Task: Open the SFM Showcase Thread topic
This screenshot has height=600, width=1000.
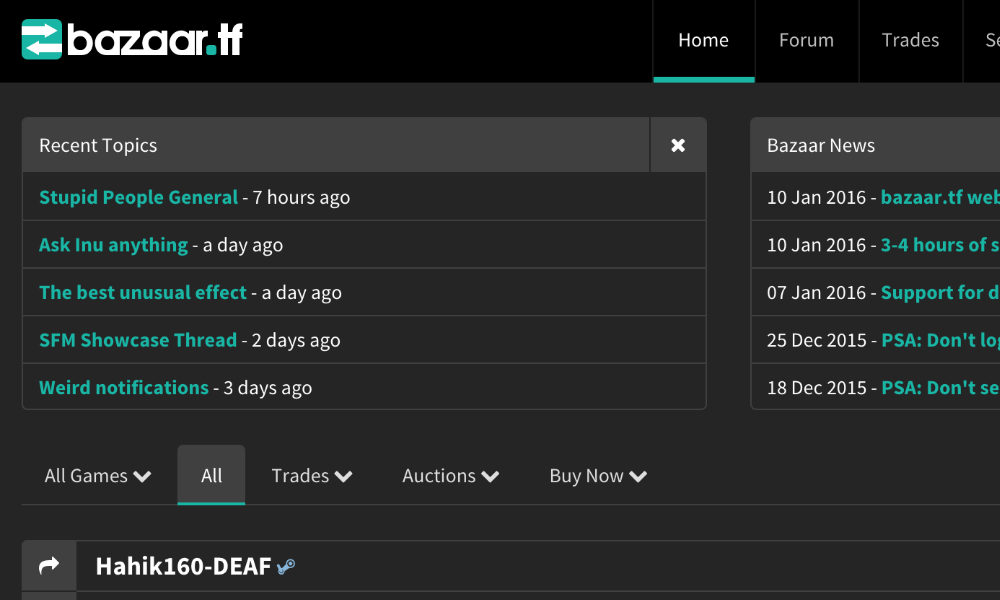Action: [x=138, y=340]
